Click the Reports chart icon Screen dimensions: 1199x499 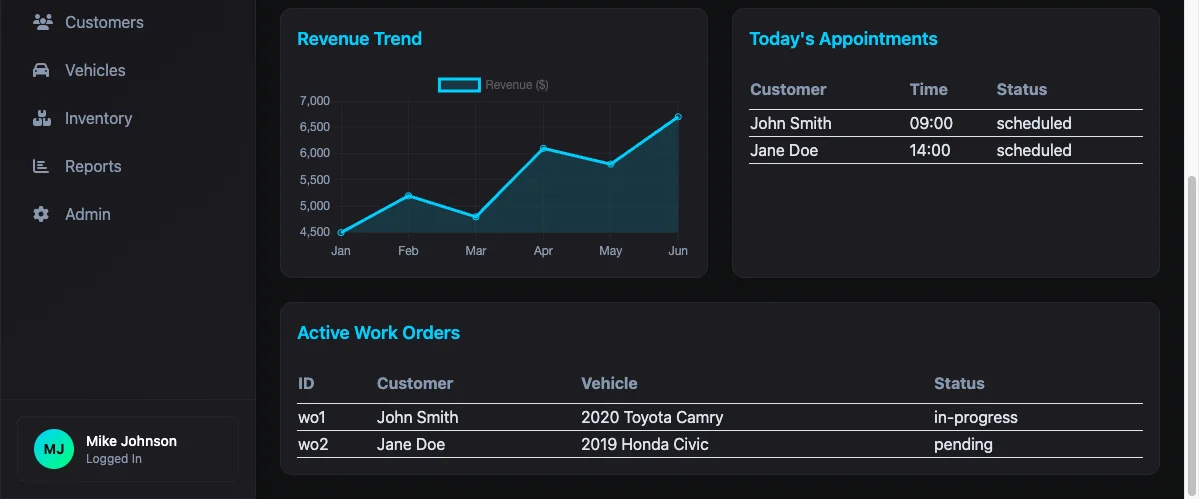click(41, 166)
